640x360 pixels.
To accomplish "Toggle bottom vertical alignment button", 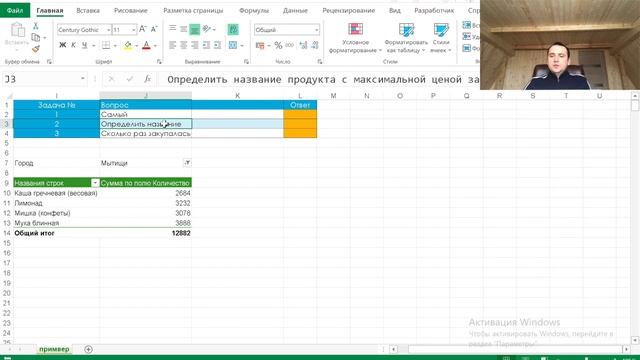I will tap(195, 29).
